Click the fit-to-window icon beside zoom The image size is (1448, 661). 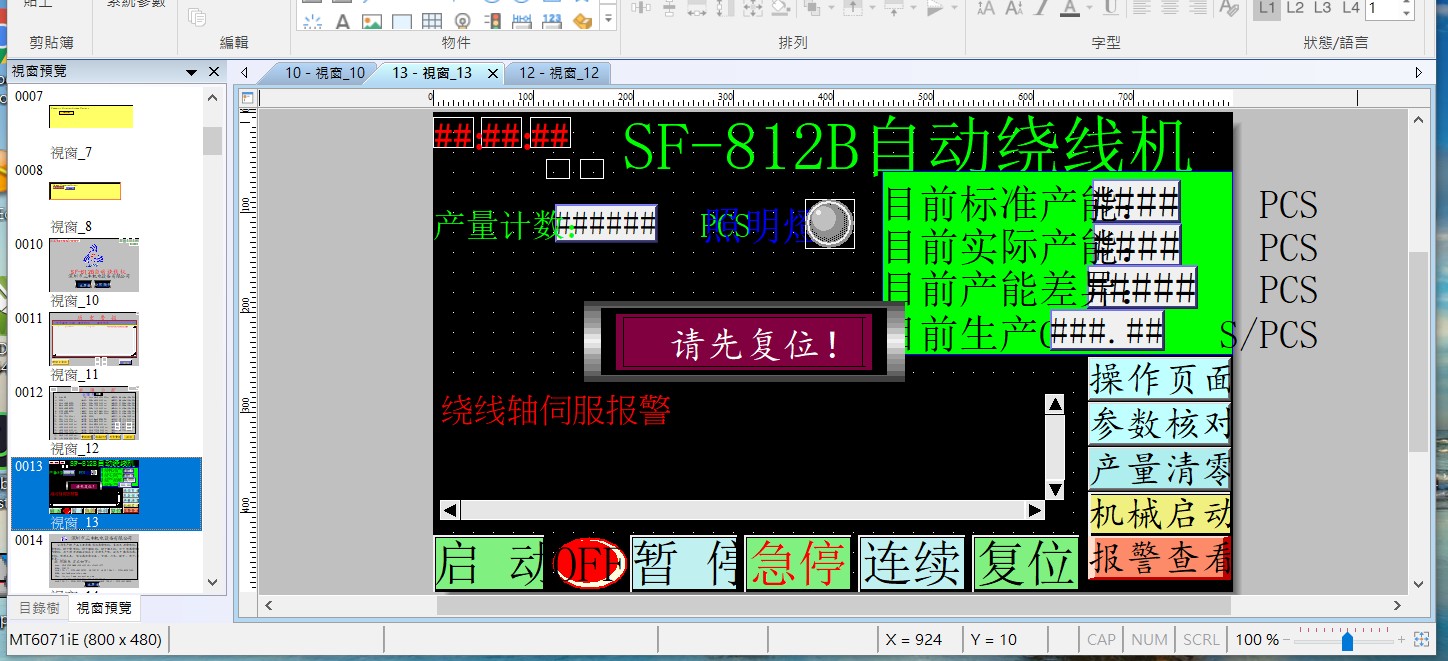pyautogui.click(x=1422, y=639)
